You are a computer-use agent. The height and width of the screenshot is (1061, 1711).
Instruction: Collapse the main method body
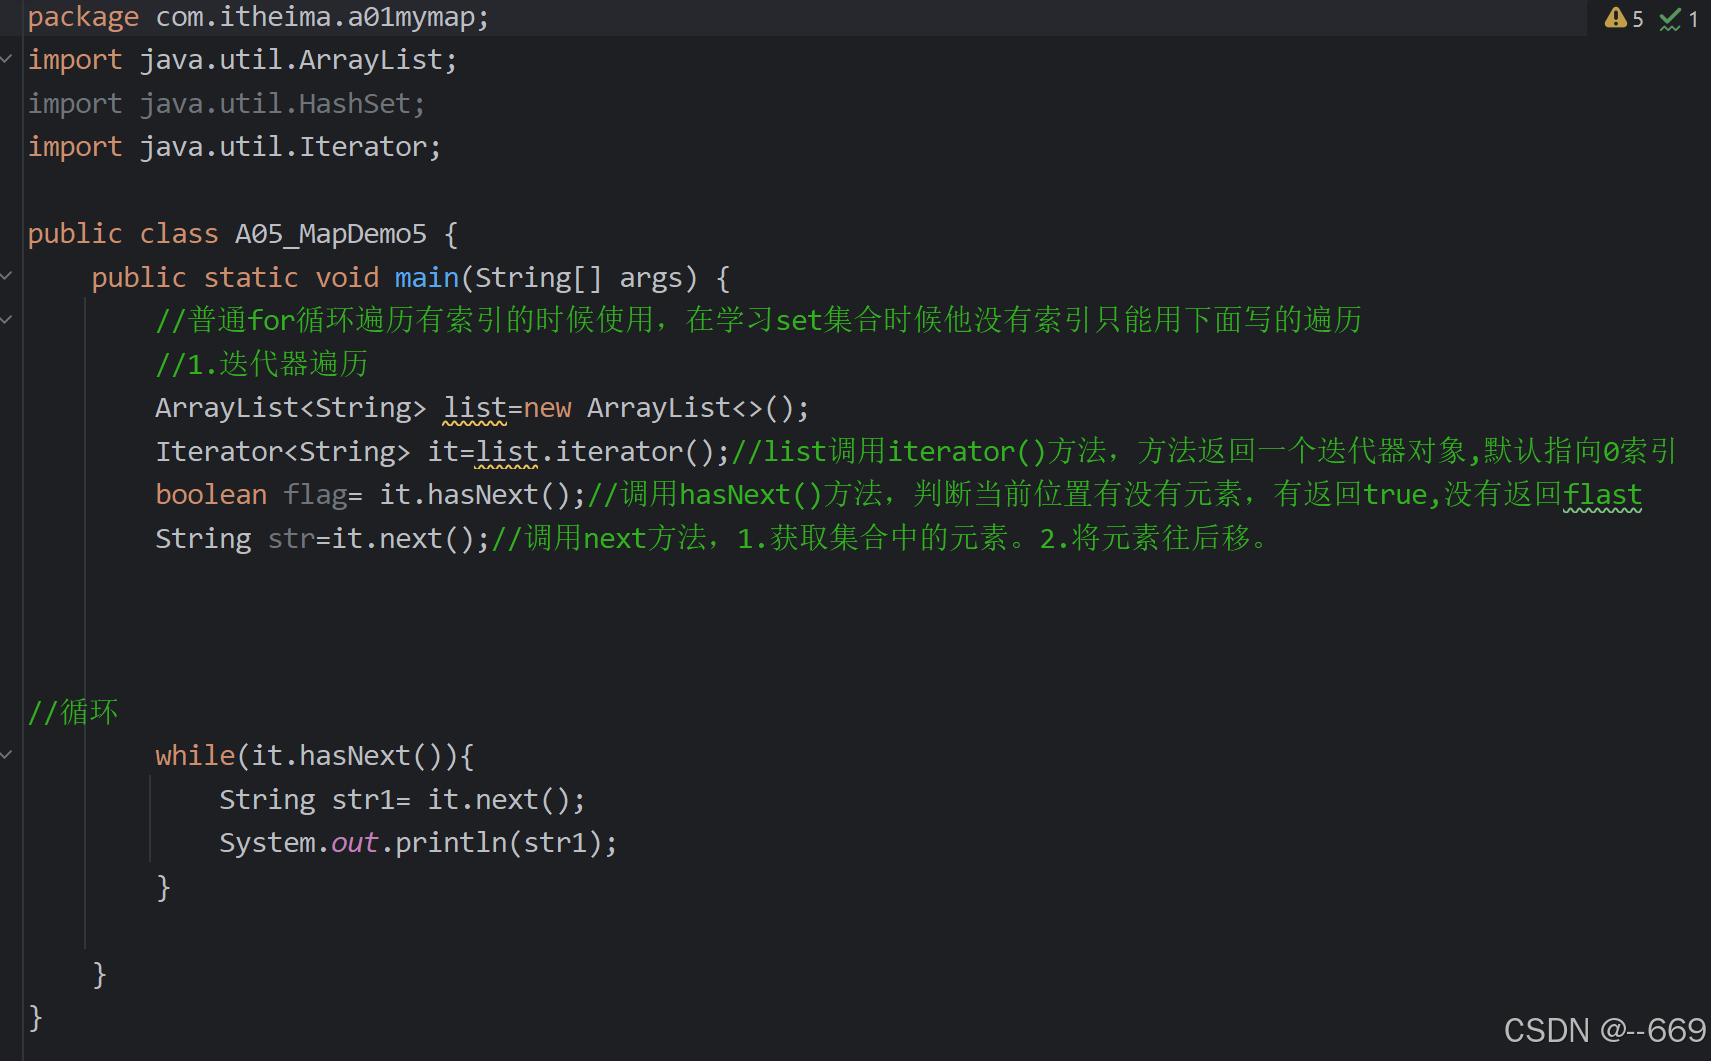(7, 277)
